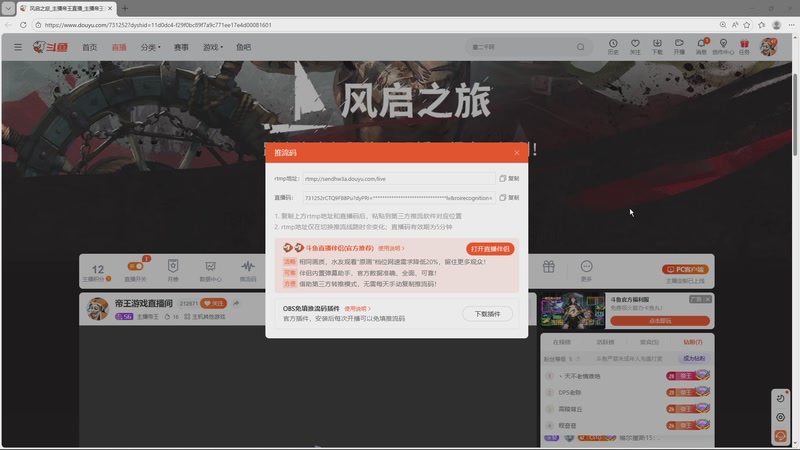Close the 斗鱼官方福利服 advertisement

pyautogui.click(x=707, y=299)
